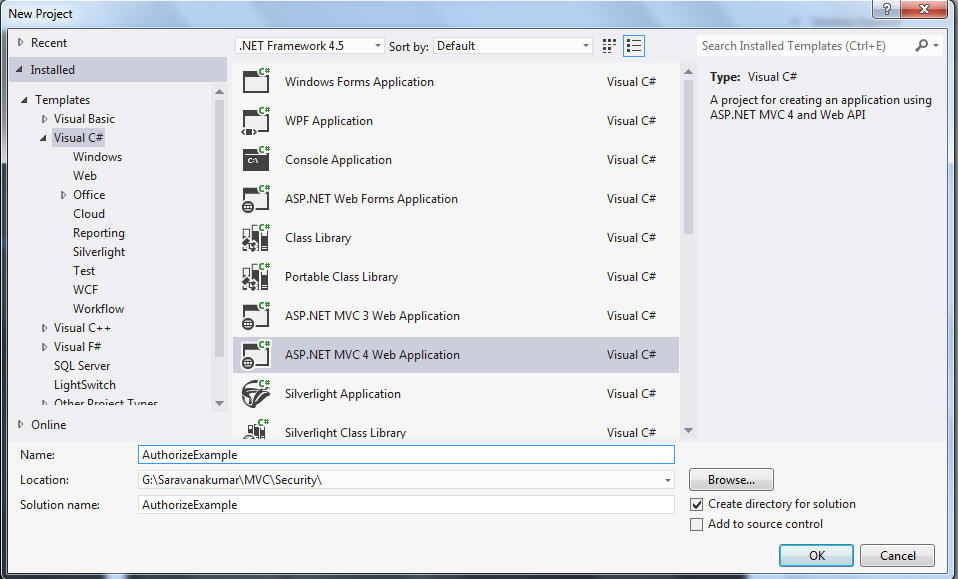Open the Location path dropdown arrow
This screenshot has height=579, width=958.
(x=667, y=480)
